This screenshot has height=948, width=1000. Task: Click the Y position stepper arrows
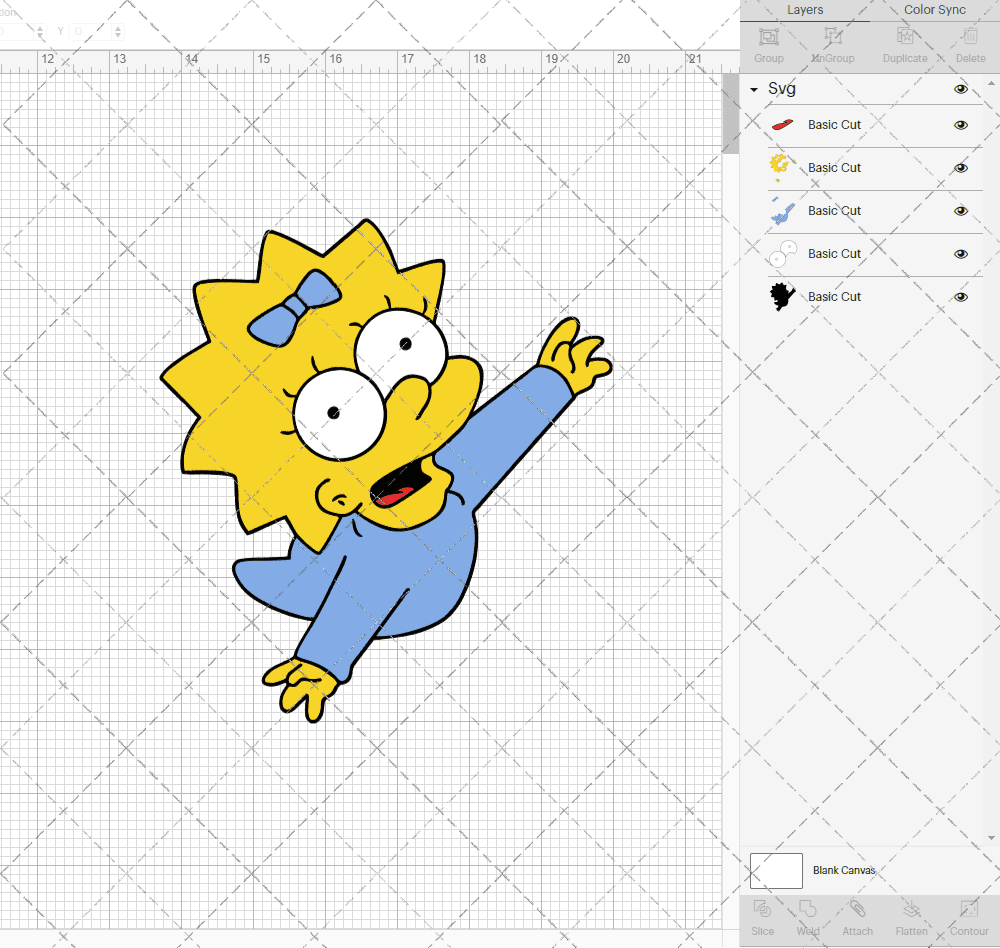118,31
